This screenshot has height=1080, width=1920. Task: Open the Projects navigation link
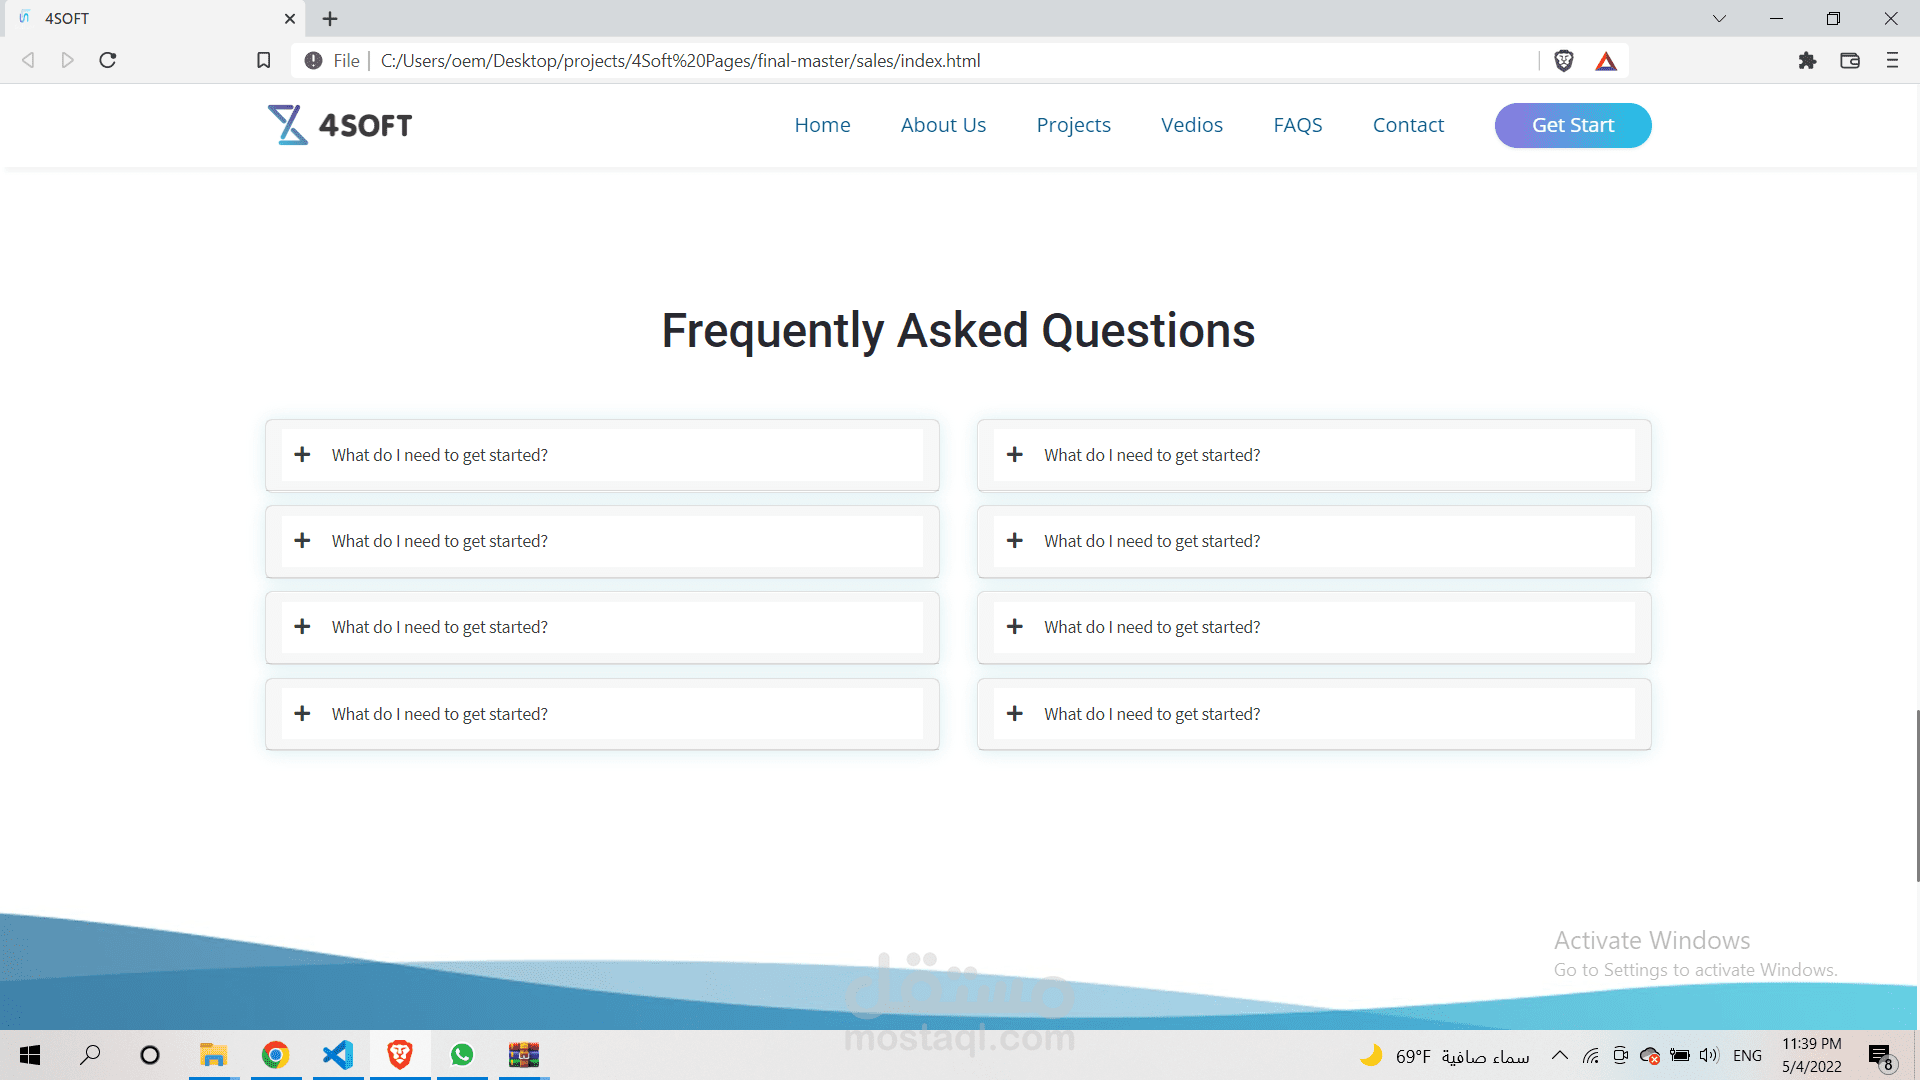(1073, 125)
